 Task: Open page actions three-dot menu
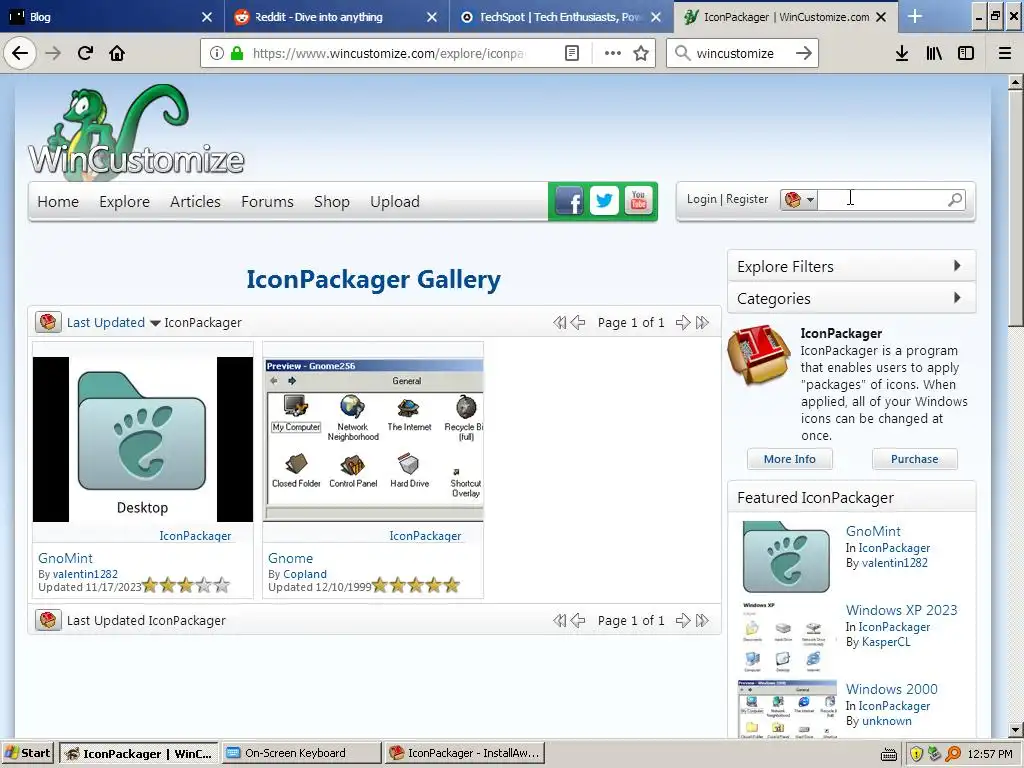click(613, 53)
